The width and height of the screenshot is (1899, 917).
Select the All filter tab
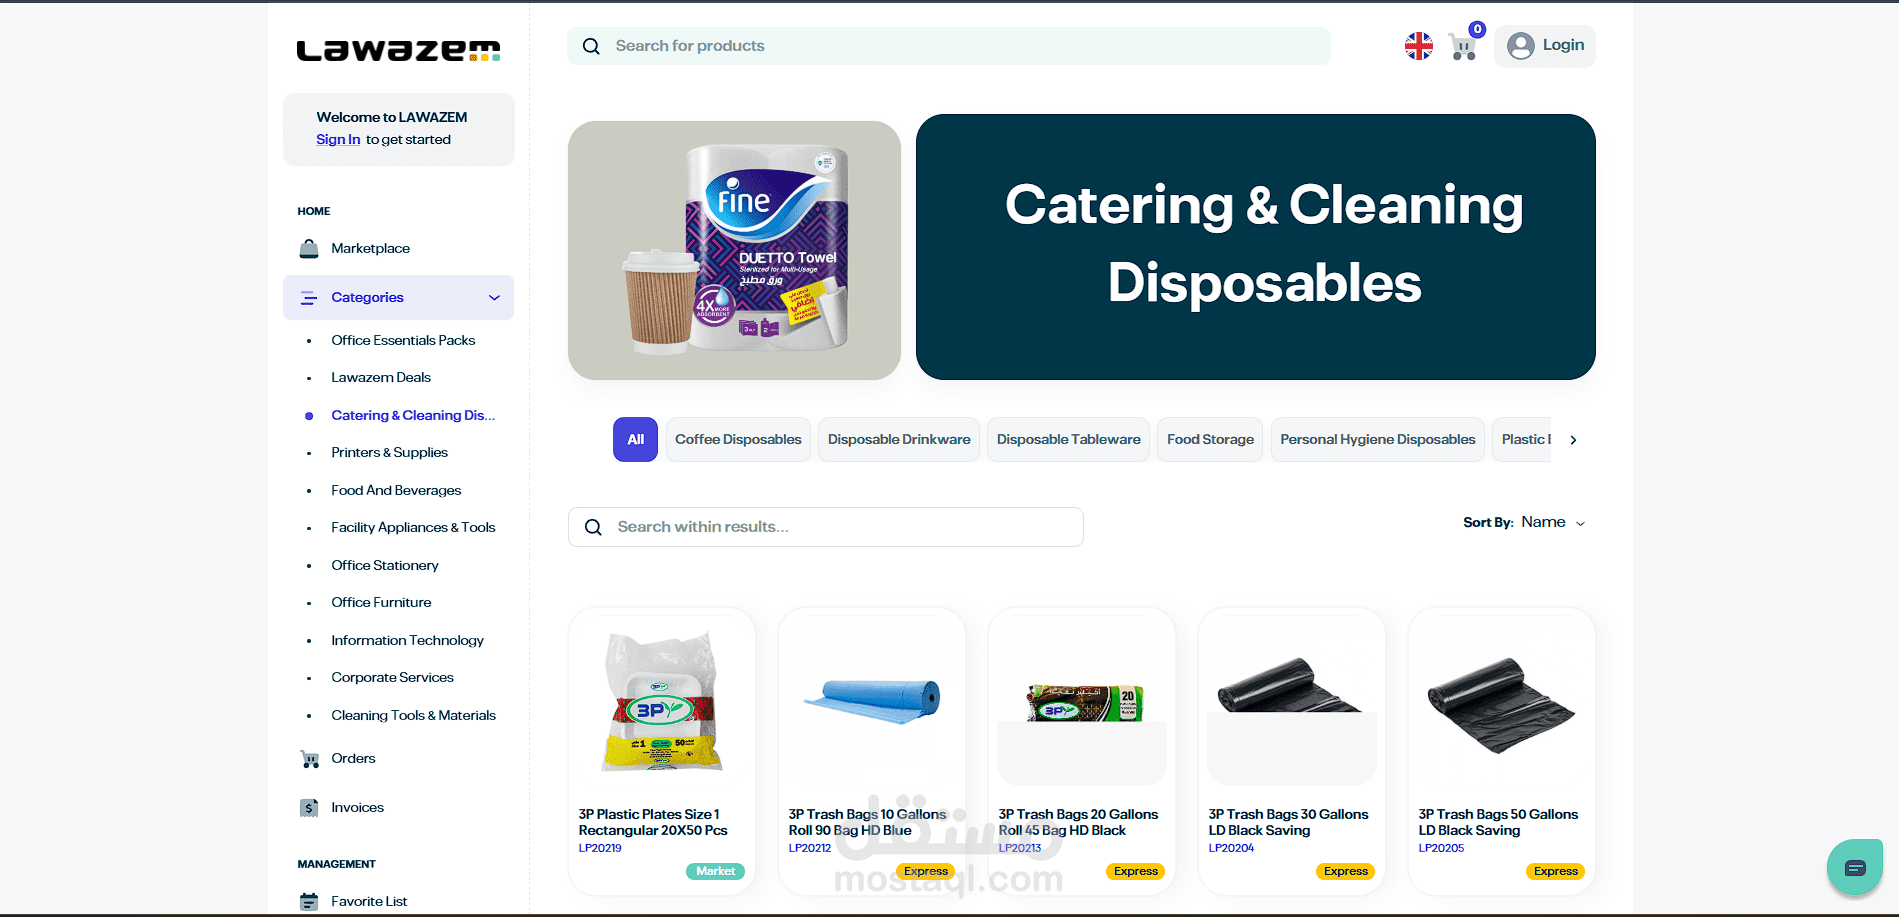pos(635,440)
